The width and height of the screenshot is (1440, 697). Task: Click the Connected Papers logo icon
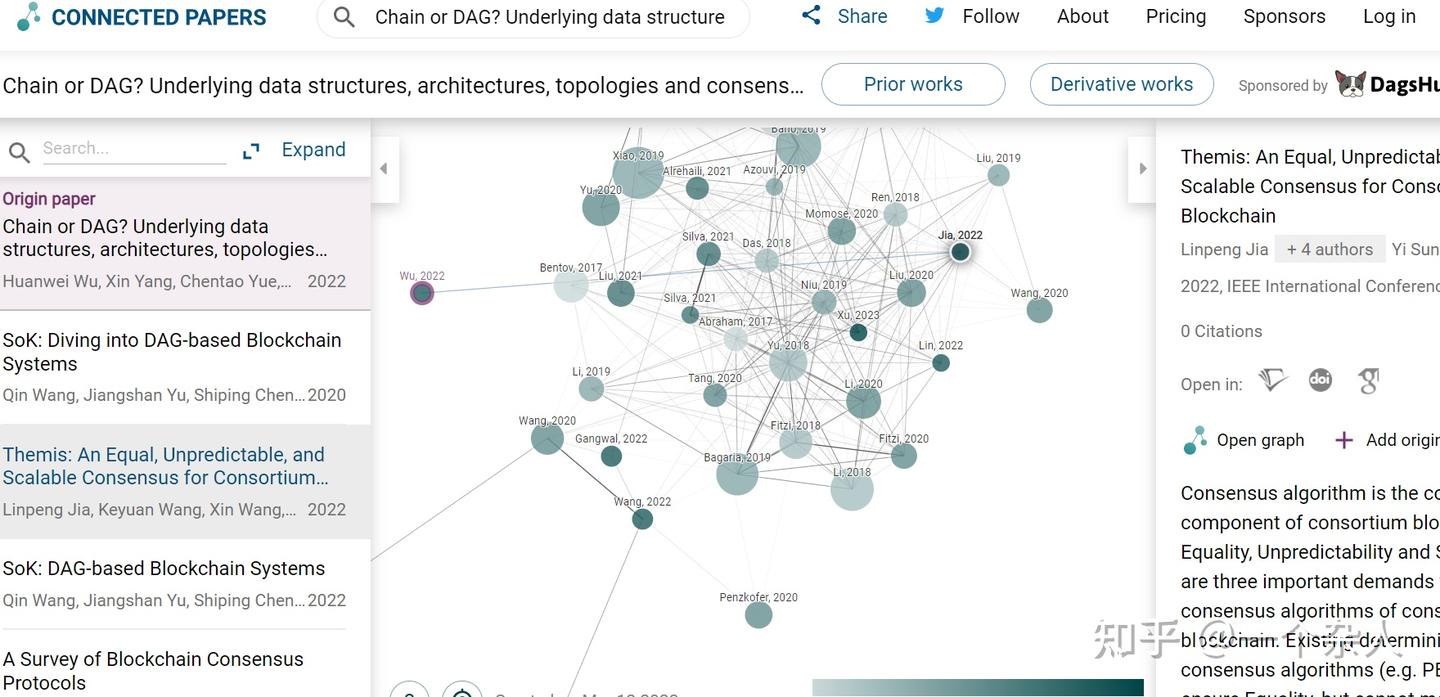tap(29, 16)
